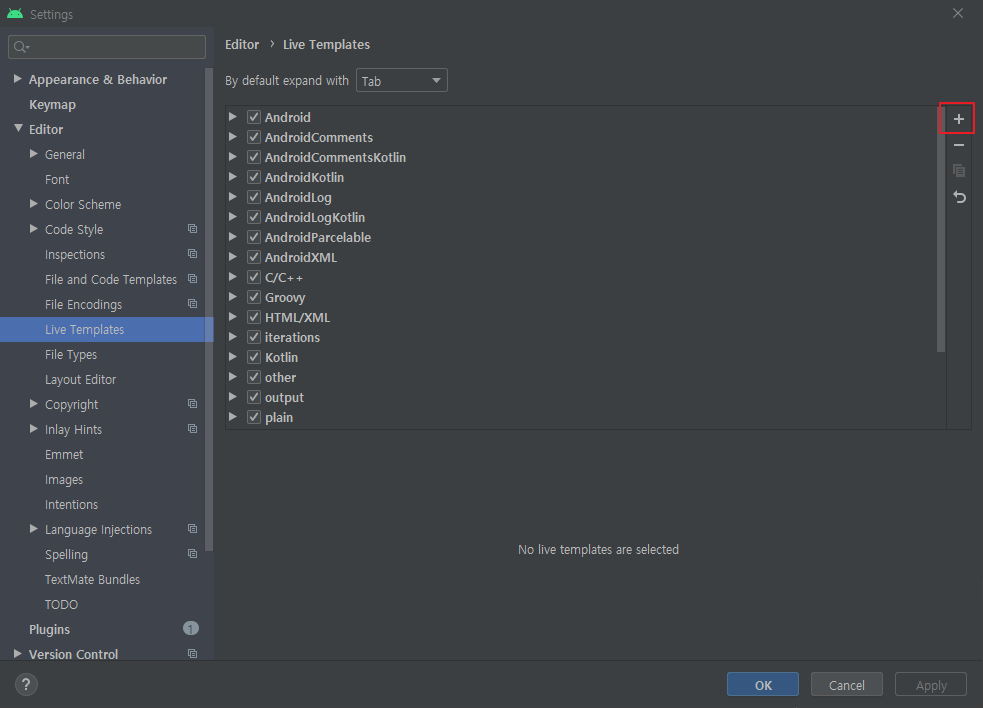Open the Plugins settings page
983x708 pixels.
(x=50, y=629)
